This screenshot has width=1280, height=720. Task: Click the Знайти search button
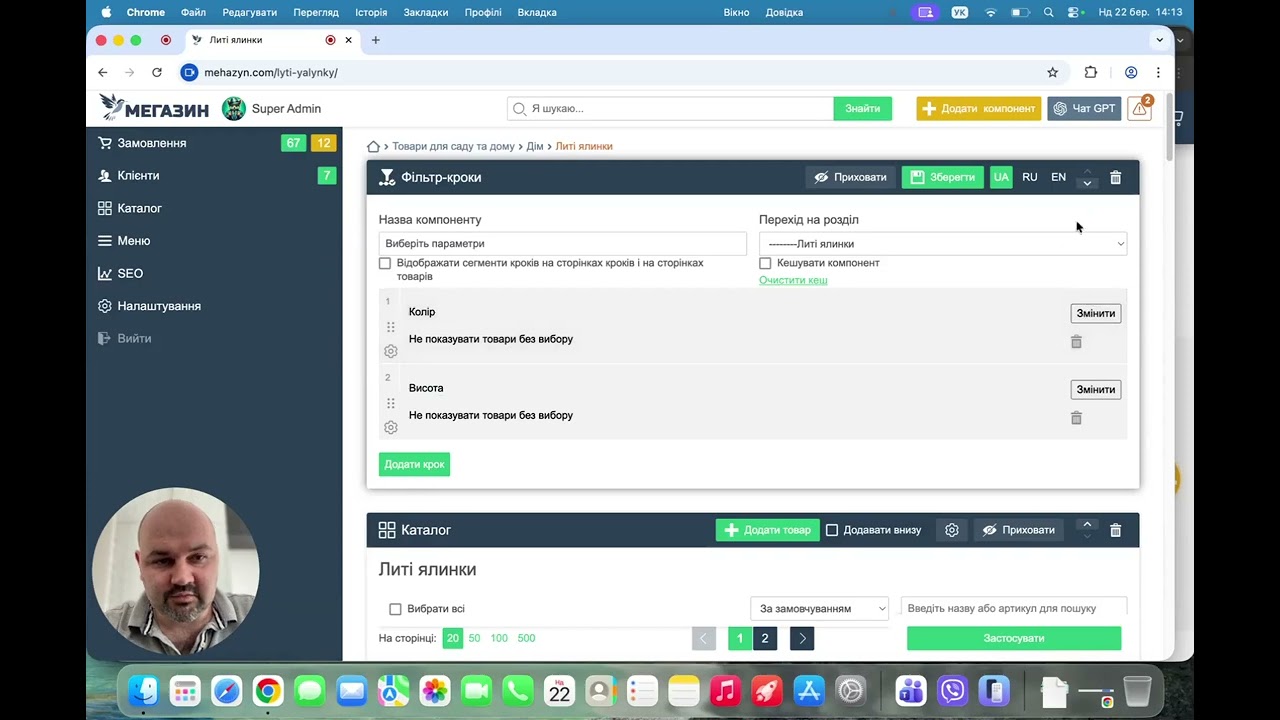coord(863,108)
